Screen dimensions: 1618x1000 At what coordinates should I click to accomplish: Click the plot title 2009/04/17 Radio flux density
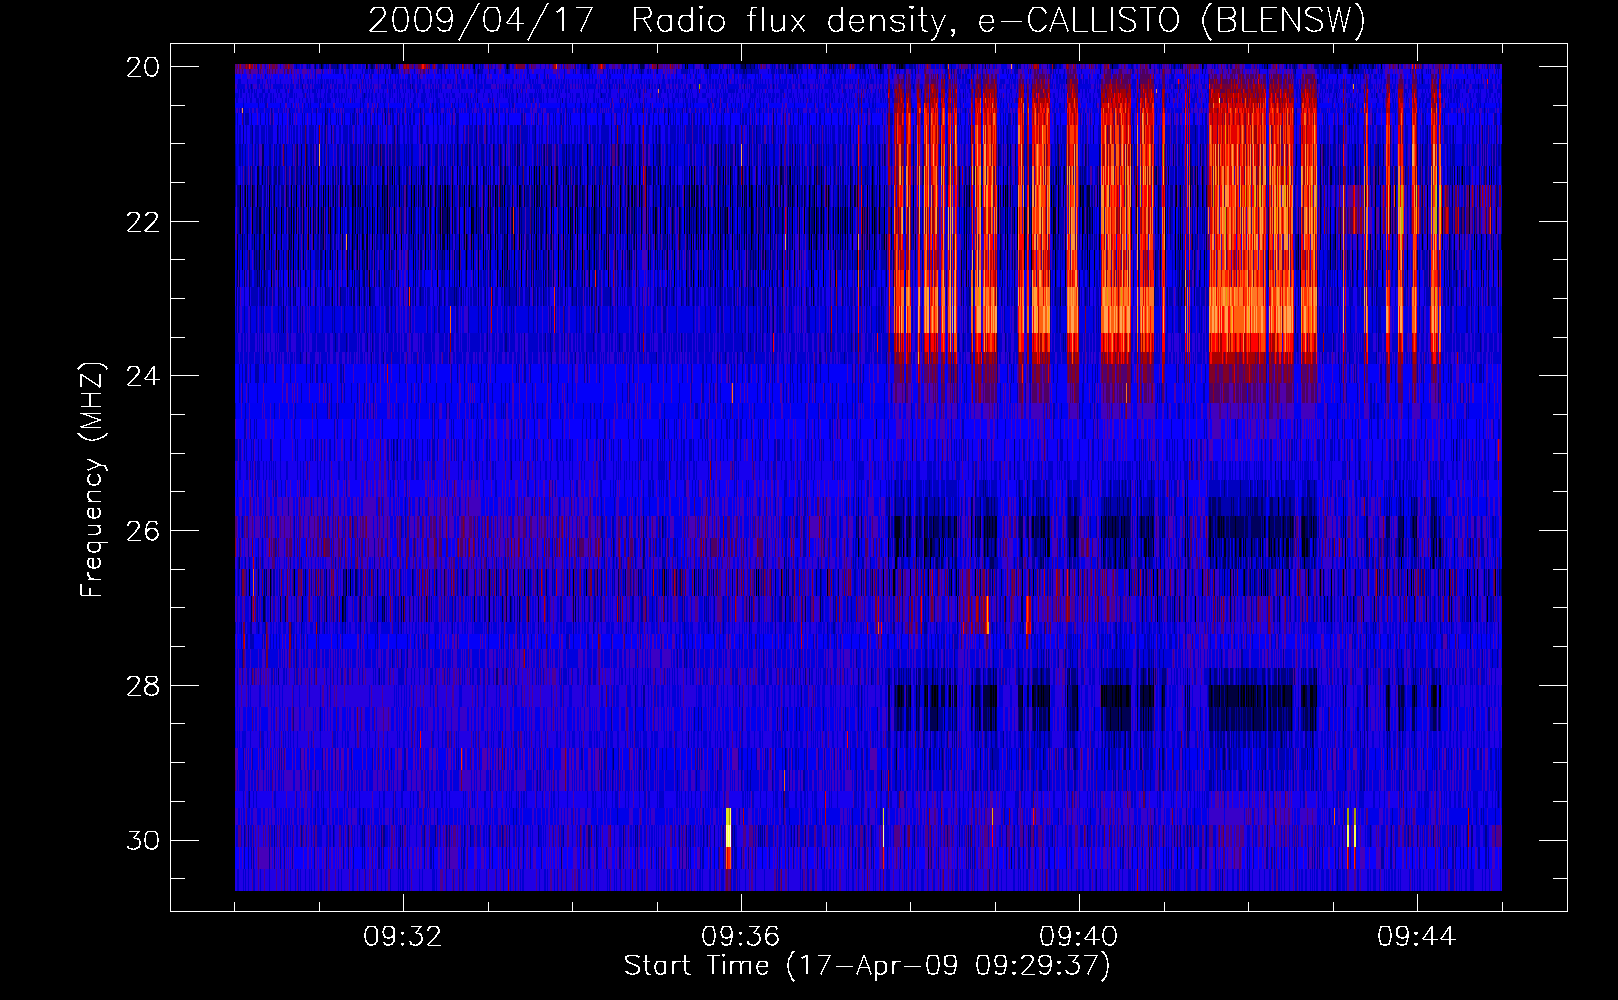pos(867,20)
